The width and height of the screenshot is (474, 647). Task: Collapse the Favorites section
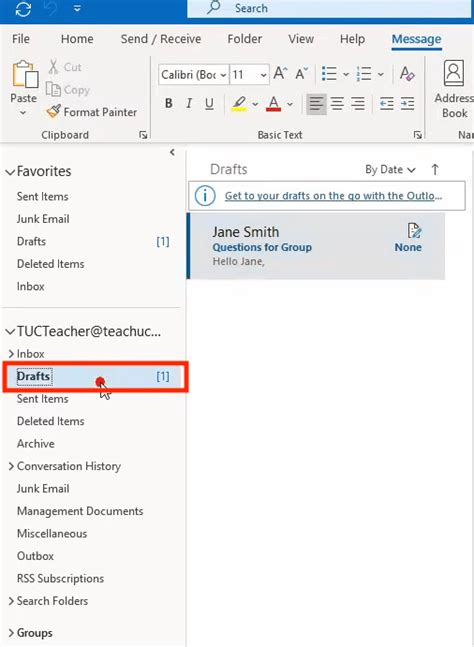(10, 172)
